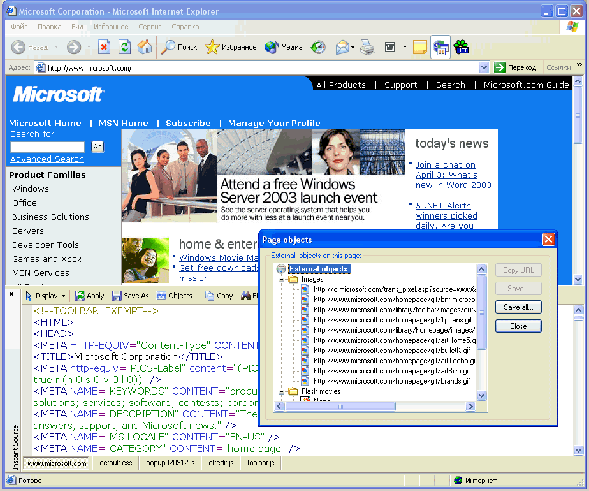Expand the Links toolbar chevron
The height and width of the screenshot is (491, 589).
579,65
